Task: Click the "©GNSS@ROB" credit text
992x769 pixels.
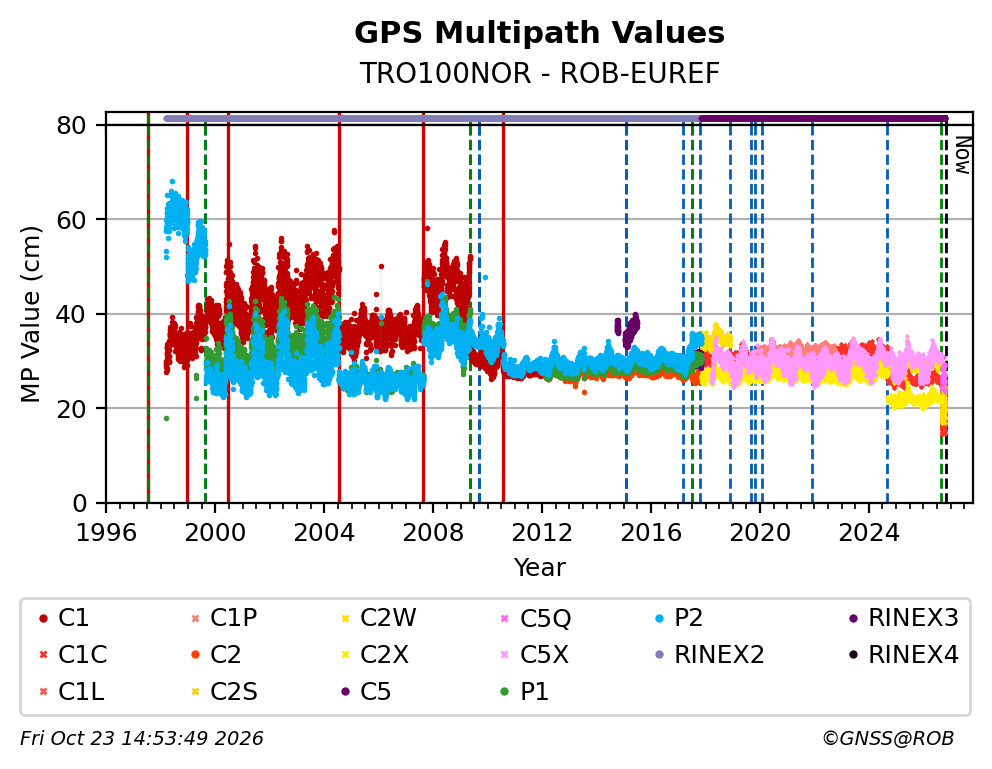Action: tap(888, 738)
